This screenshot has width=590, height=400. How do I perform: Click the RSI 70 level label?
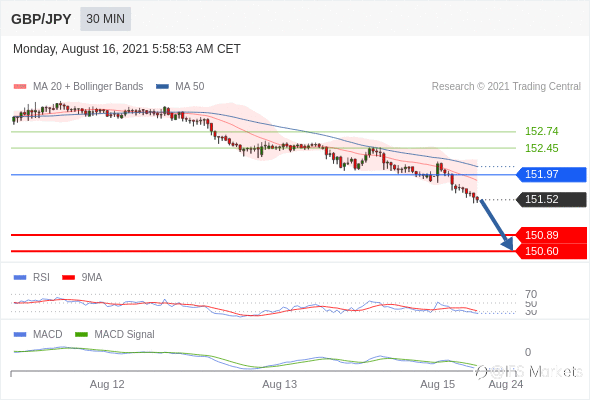(x=531, y=294)
